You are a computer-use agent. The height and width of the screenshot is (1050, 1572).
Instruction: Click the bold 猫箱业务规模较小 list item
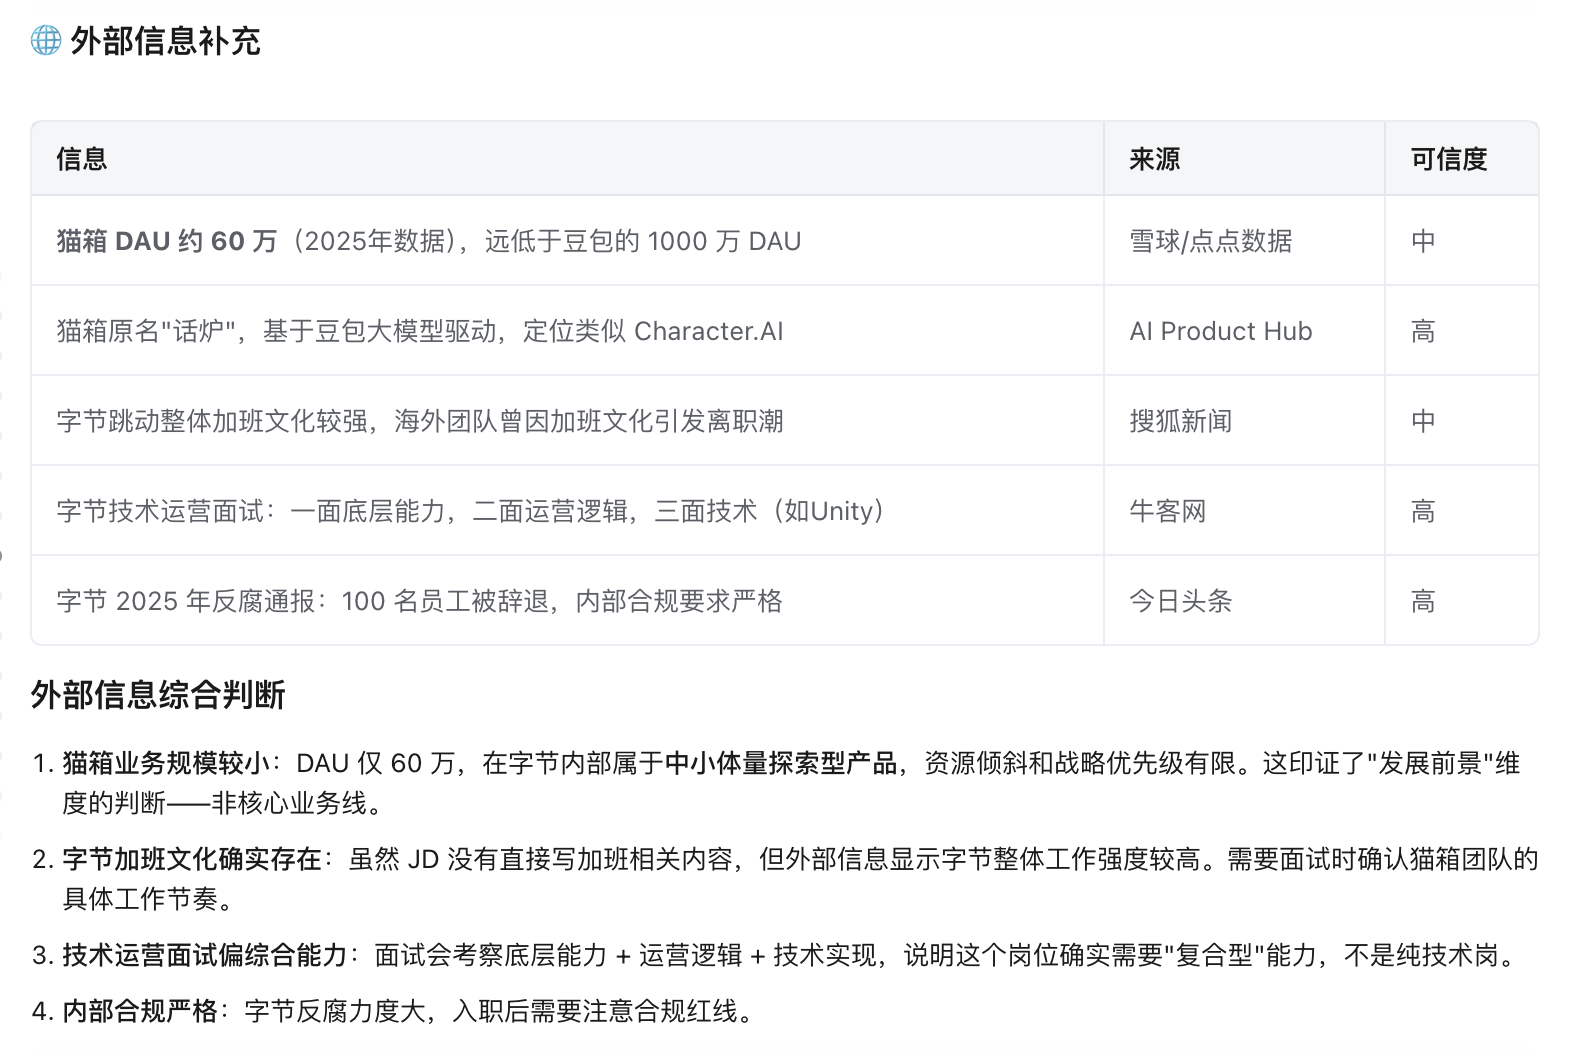click(x=166, y=763)
